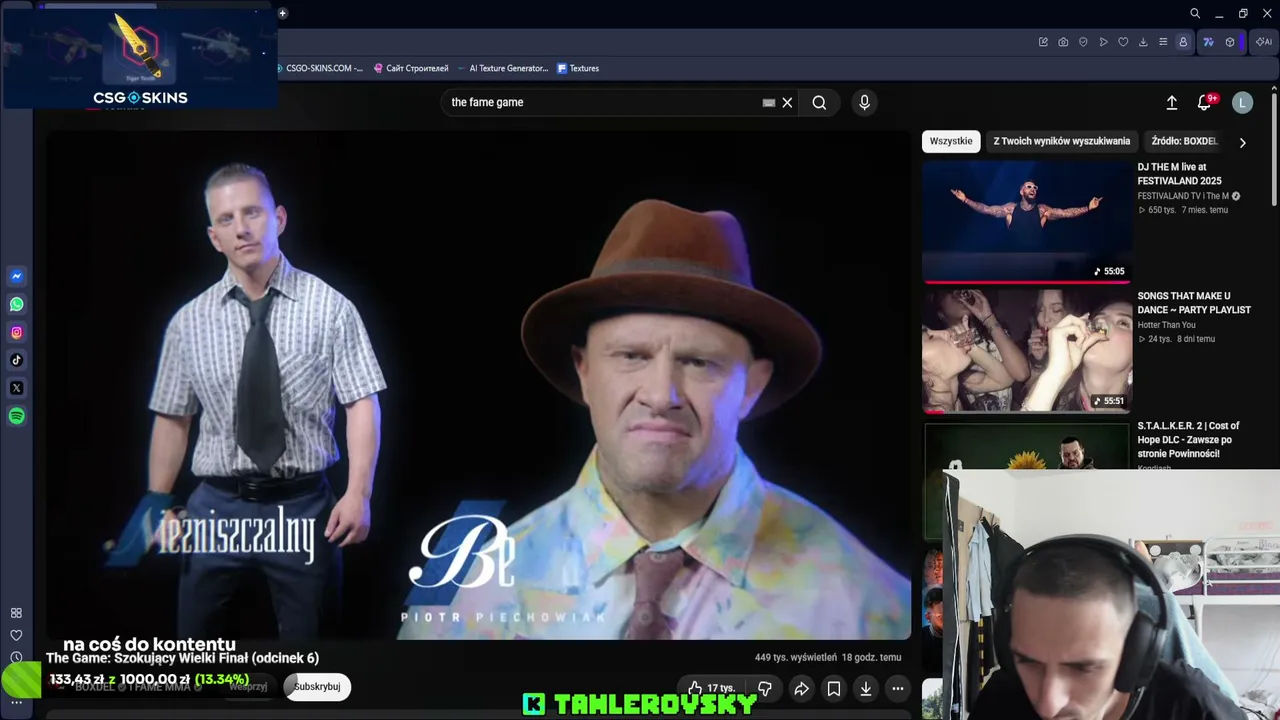Screen dimensions: 1280x720
Task: Select the "Źródło: BOXDEL" chip
Action: pos(1184,141)
